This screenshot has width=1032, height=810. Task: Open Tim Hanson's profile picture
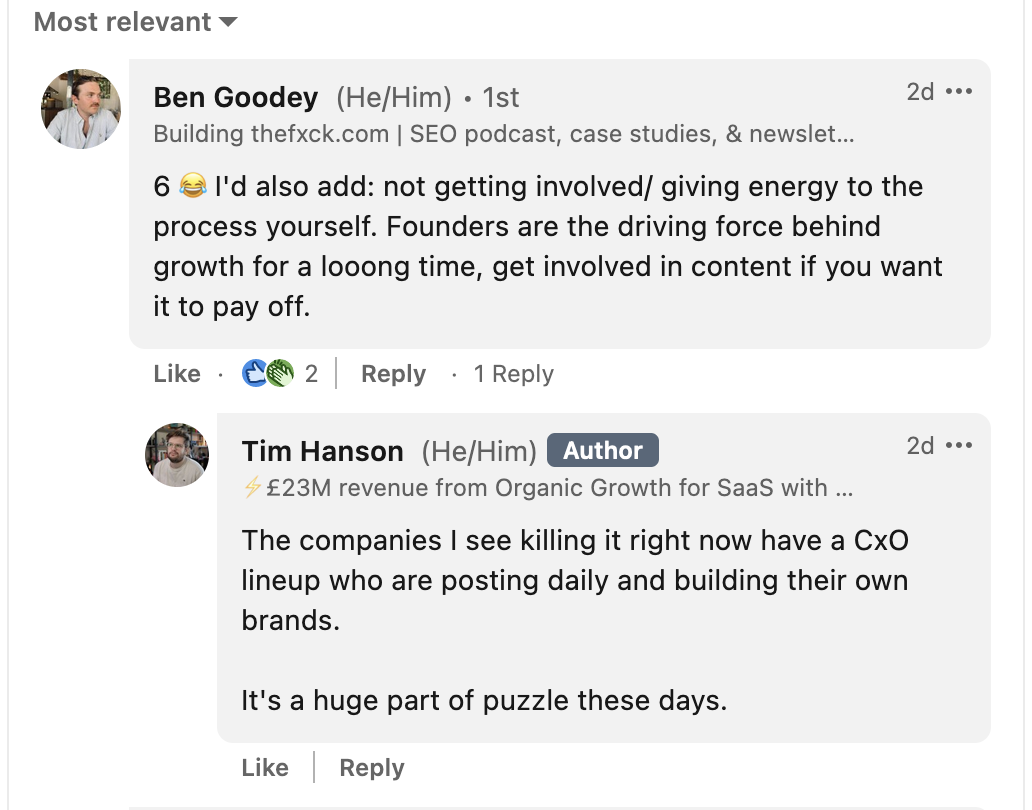coord(176,453)
